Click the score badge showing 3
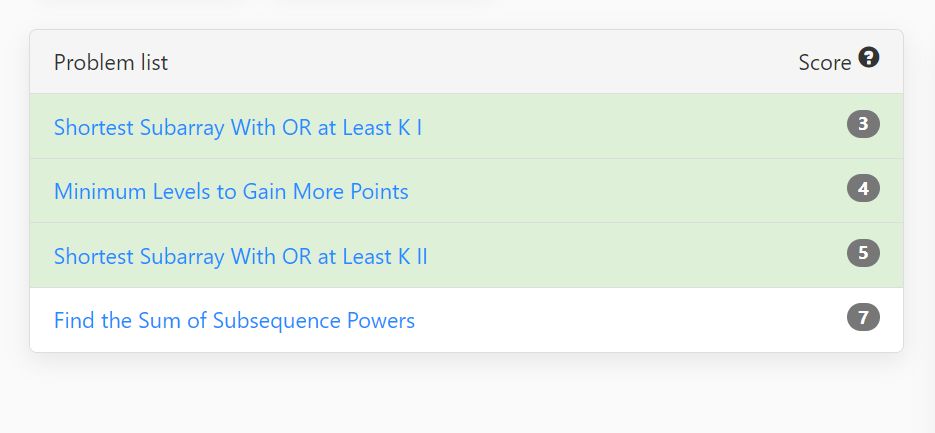Image resolution: width=935 pixels, height=433 pixels. tap(863, 125)
